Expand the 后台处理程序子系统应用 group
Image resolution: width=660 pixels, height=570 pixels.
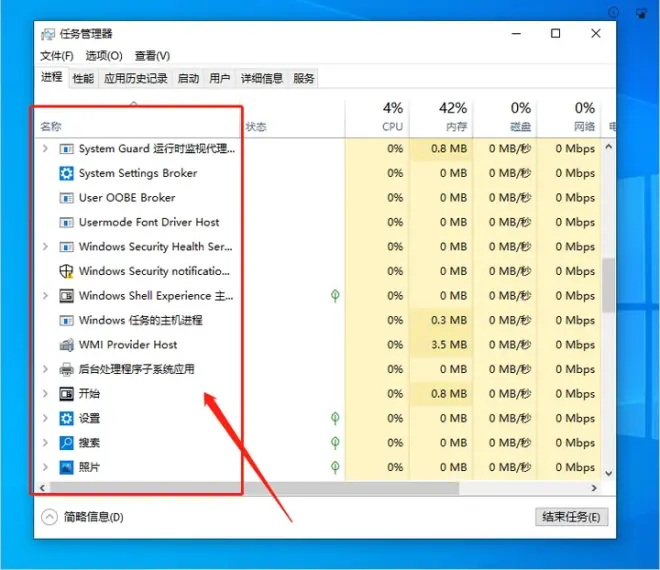[x=45, y=369]
